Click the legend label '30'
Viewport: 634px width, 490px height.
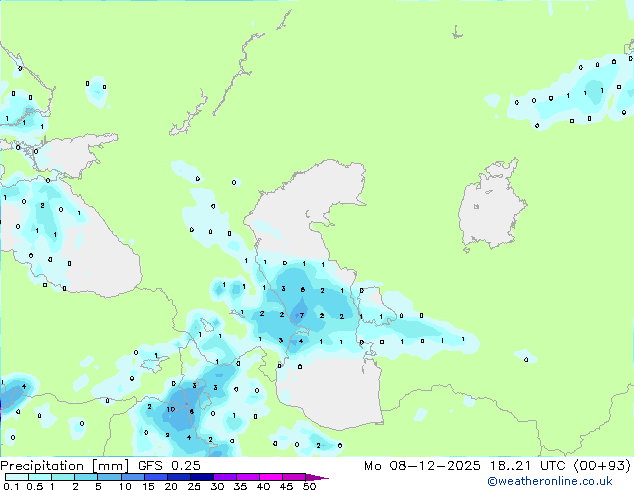pyautogui.click(x=217, y=486)
